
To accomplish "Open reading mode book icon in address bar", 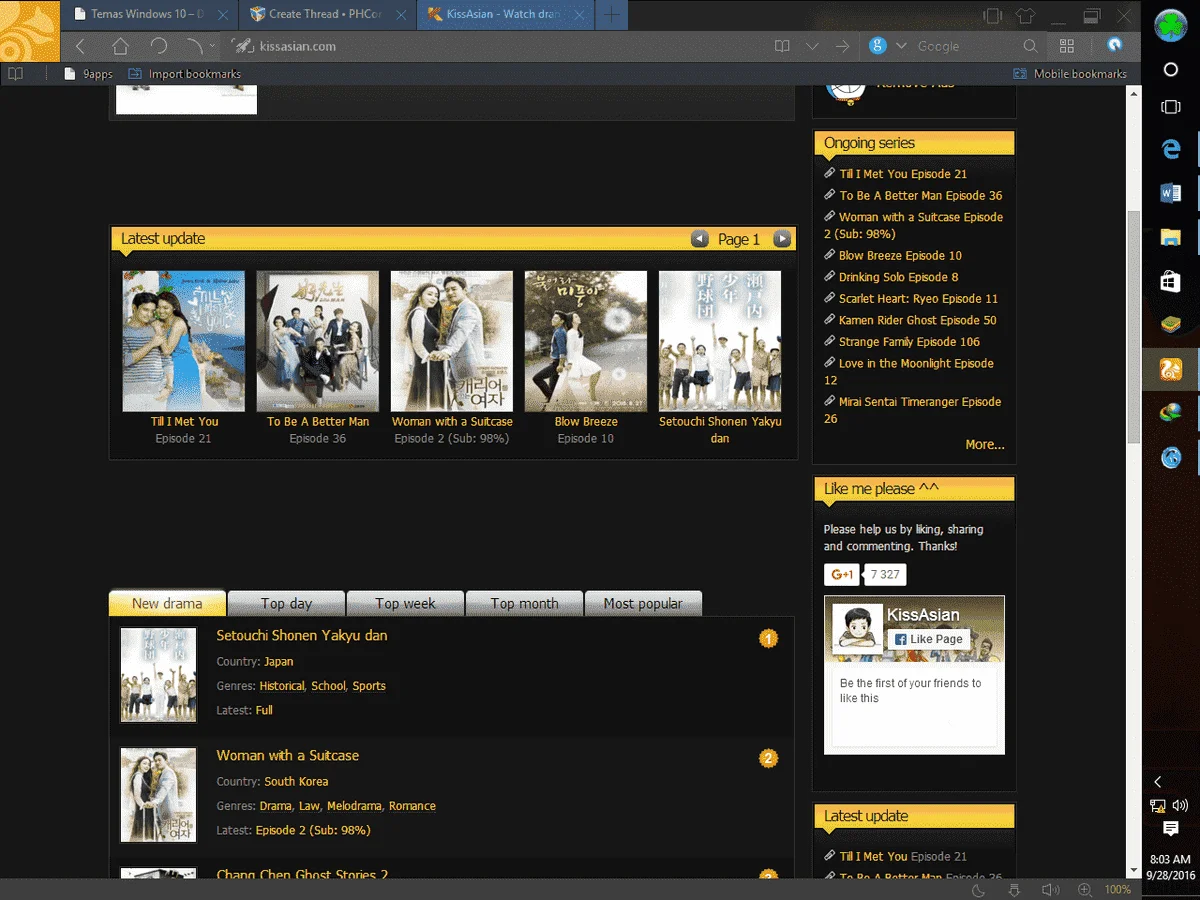I will 782,46.
